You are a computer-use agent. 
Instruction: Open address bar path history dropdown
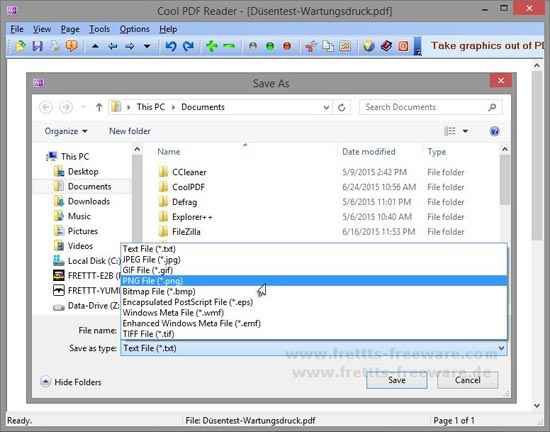326,108
